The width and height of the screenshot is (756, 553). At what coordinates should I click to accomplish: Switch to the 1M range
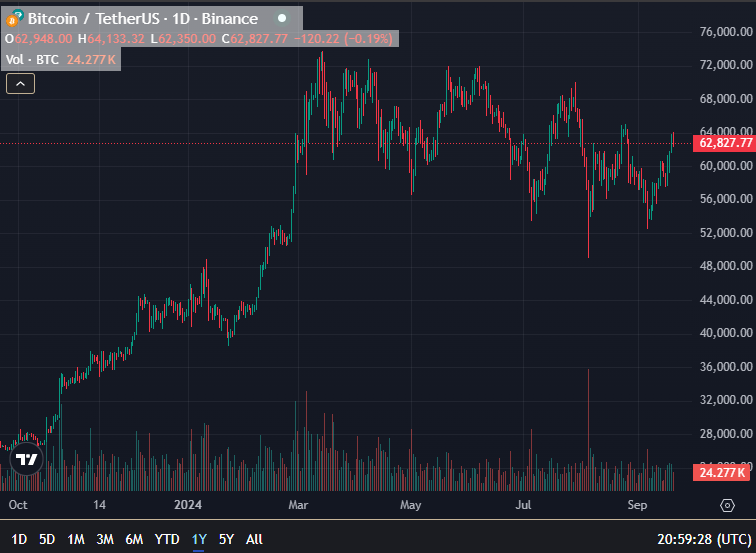76,539
